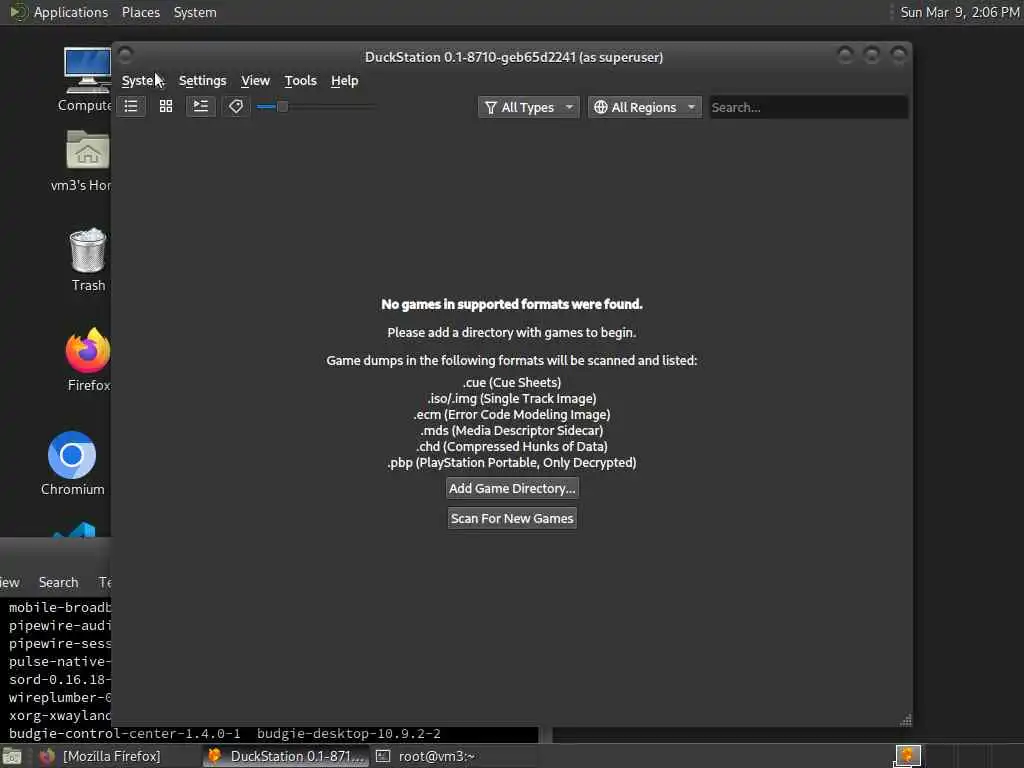Open Search menu in terminal window
1024x768 pixels.
click(x=58, y=583)
